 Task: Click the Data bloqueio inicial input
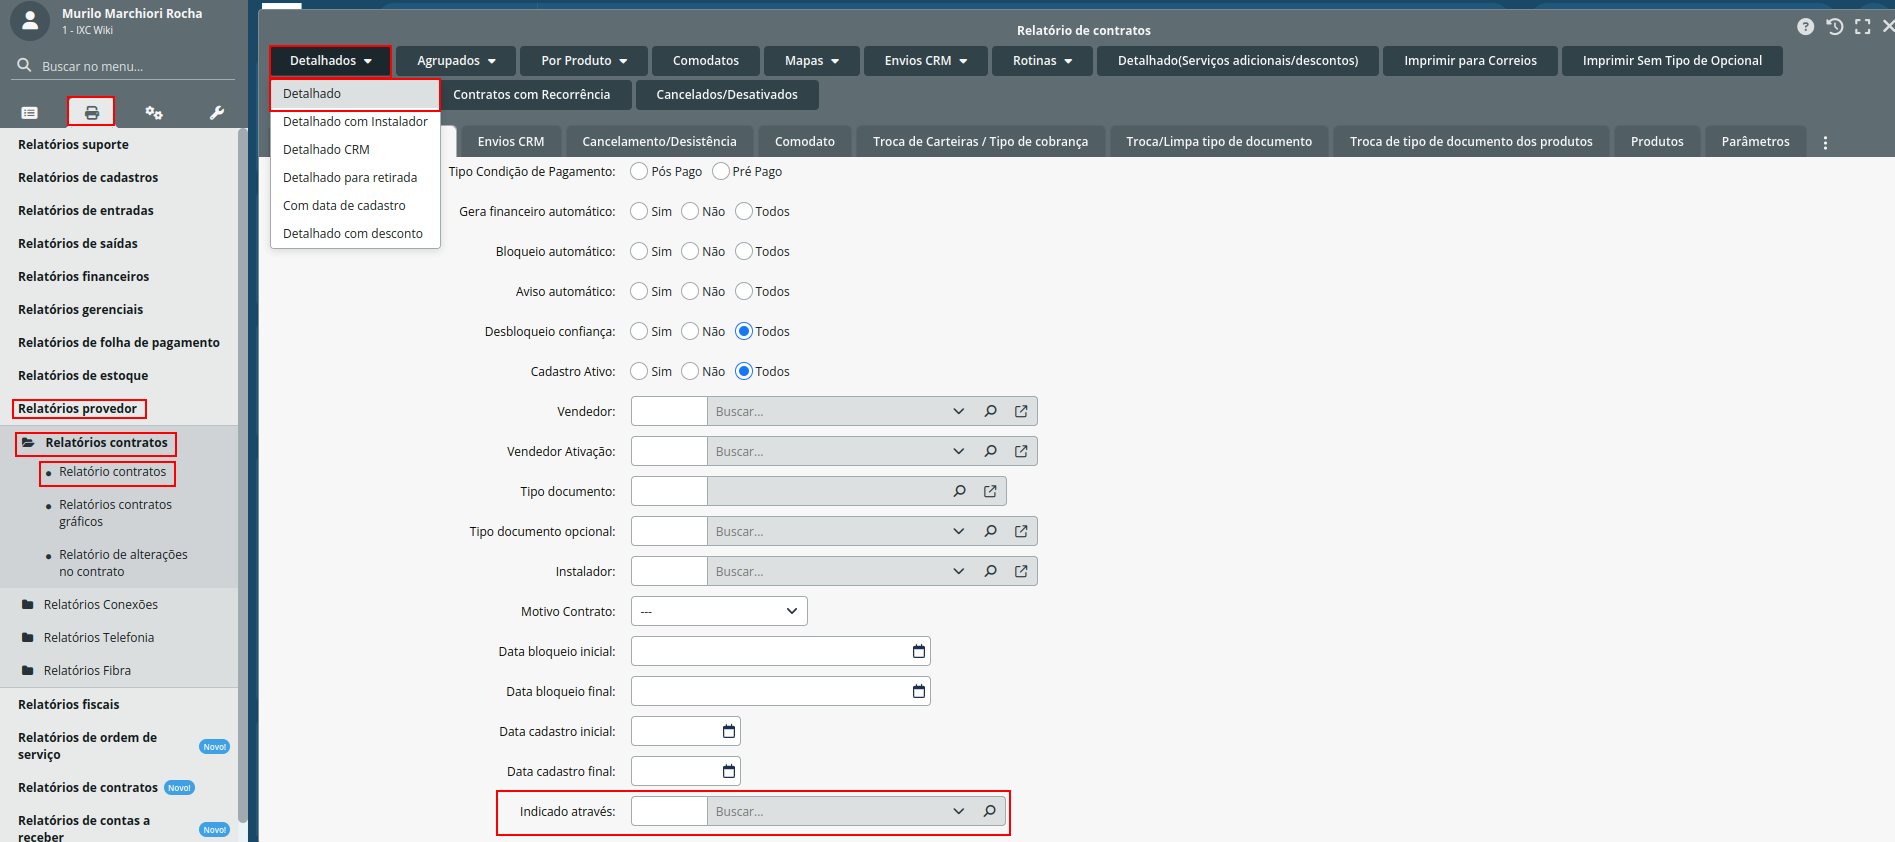pos(781,651)
